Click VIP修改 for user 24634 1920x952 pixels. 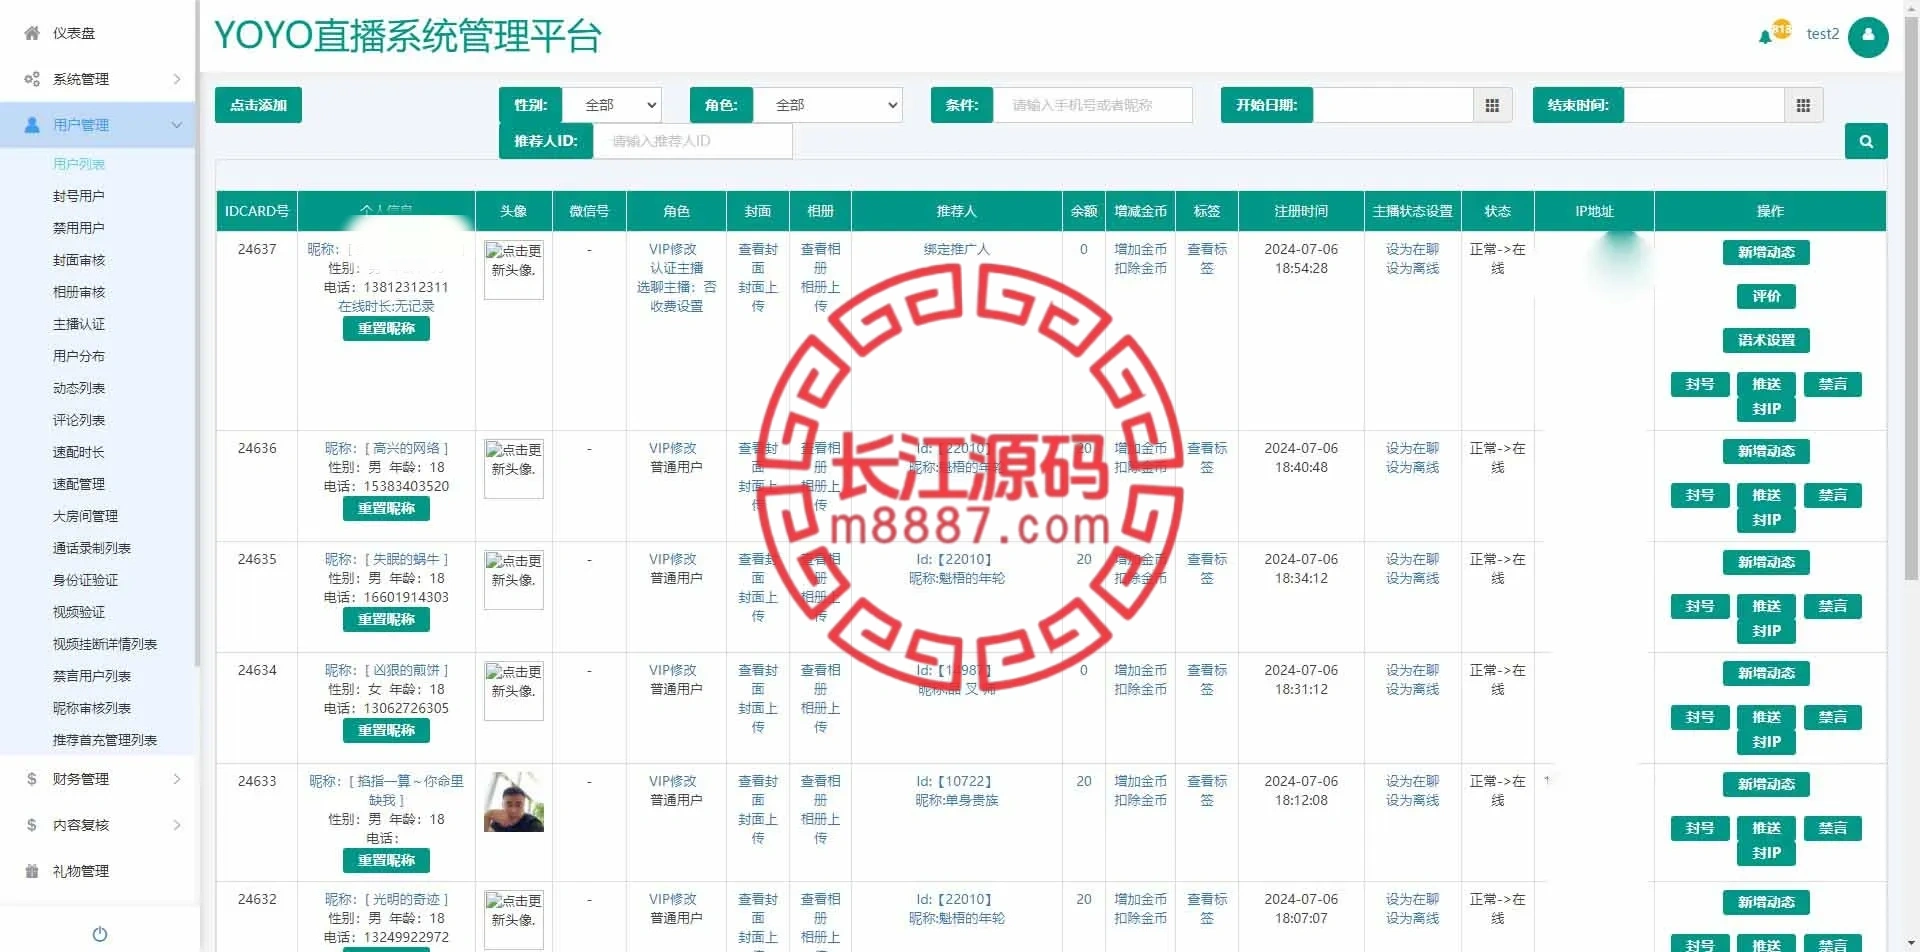tap(673, 670)
